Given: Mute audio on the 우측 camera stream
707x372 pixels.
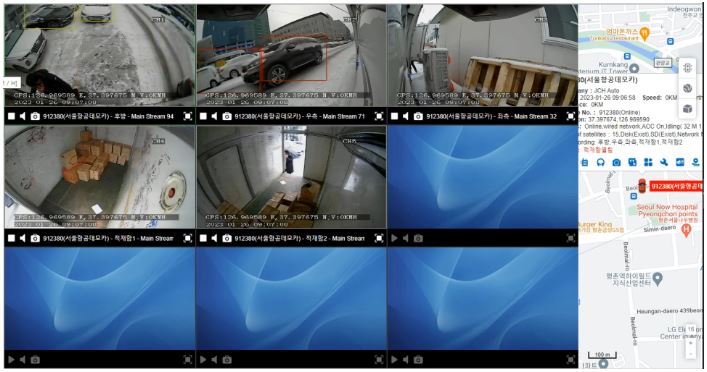Looking at the screenshot, I should (214, 116).
